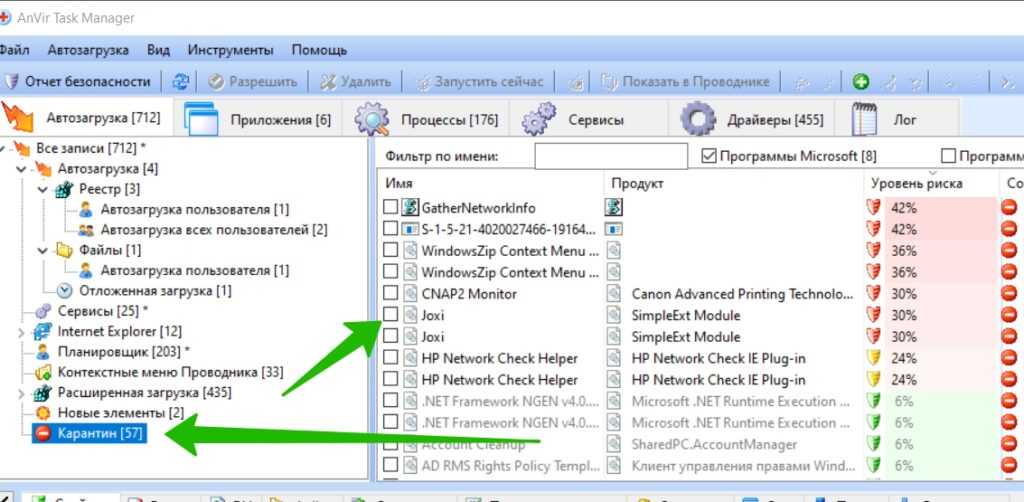The image size is (1024, 502).
Task: Click Canon Advanced Printing Technolo... product cell
Action: [743, 294]
